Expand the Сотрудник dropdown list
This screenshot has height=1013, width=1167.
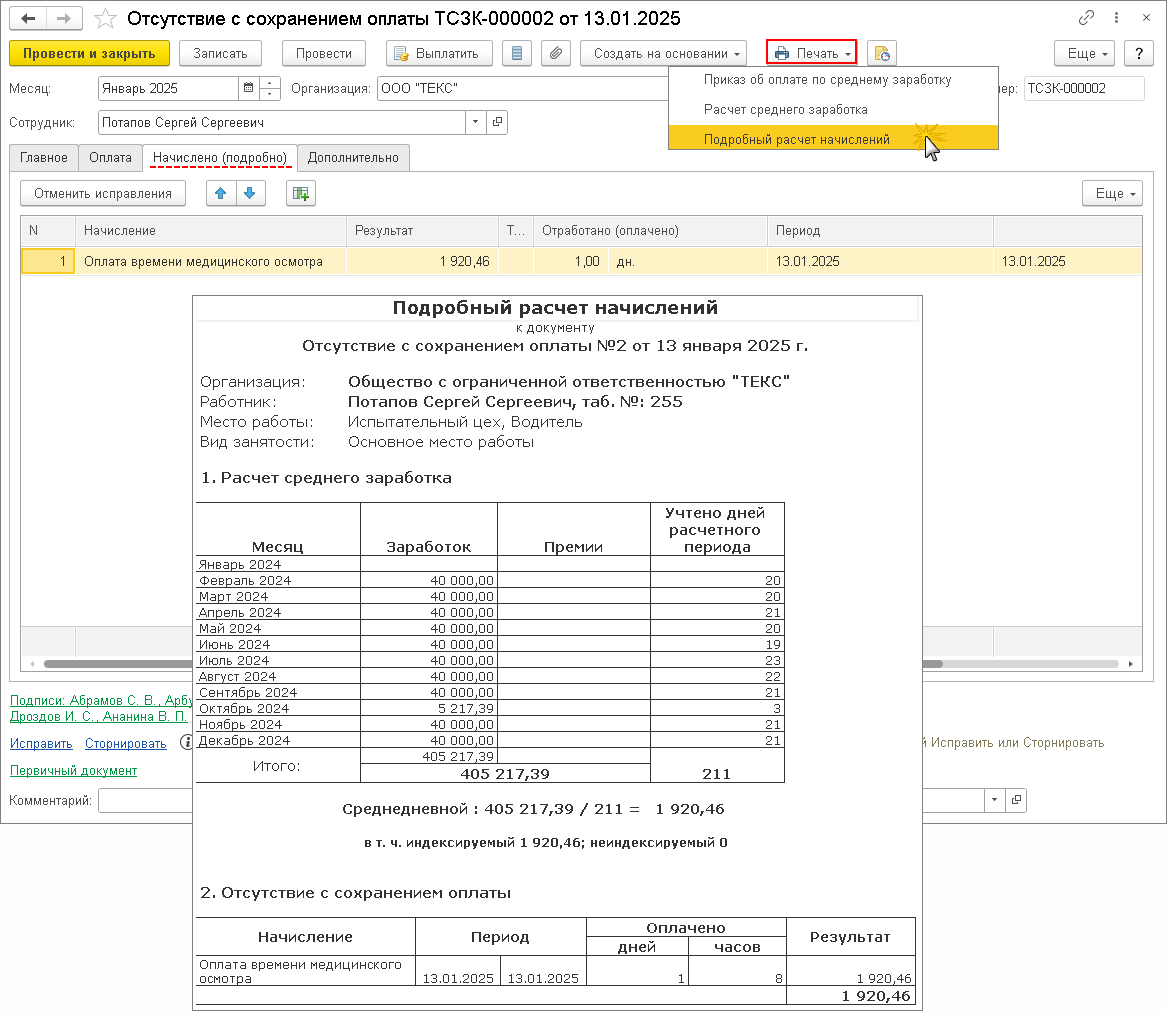click(x=475, y=123)
